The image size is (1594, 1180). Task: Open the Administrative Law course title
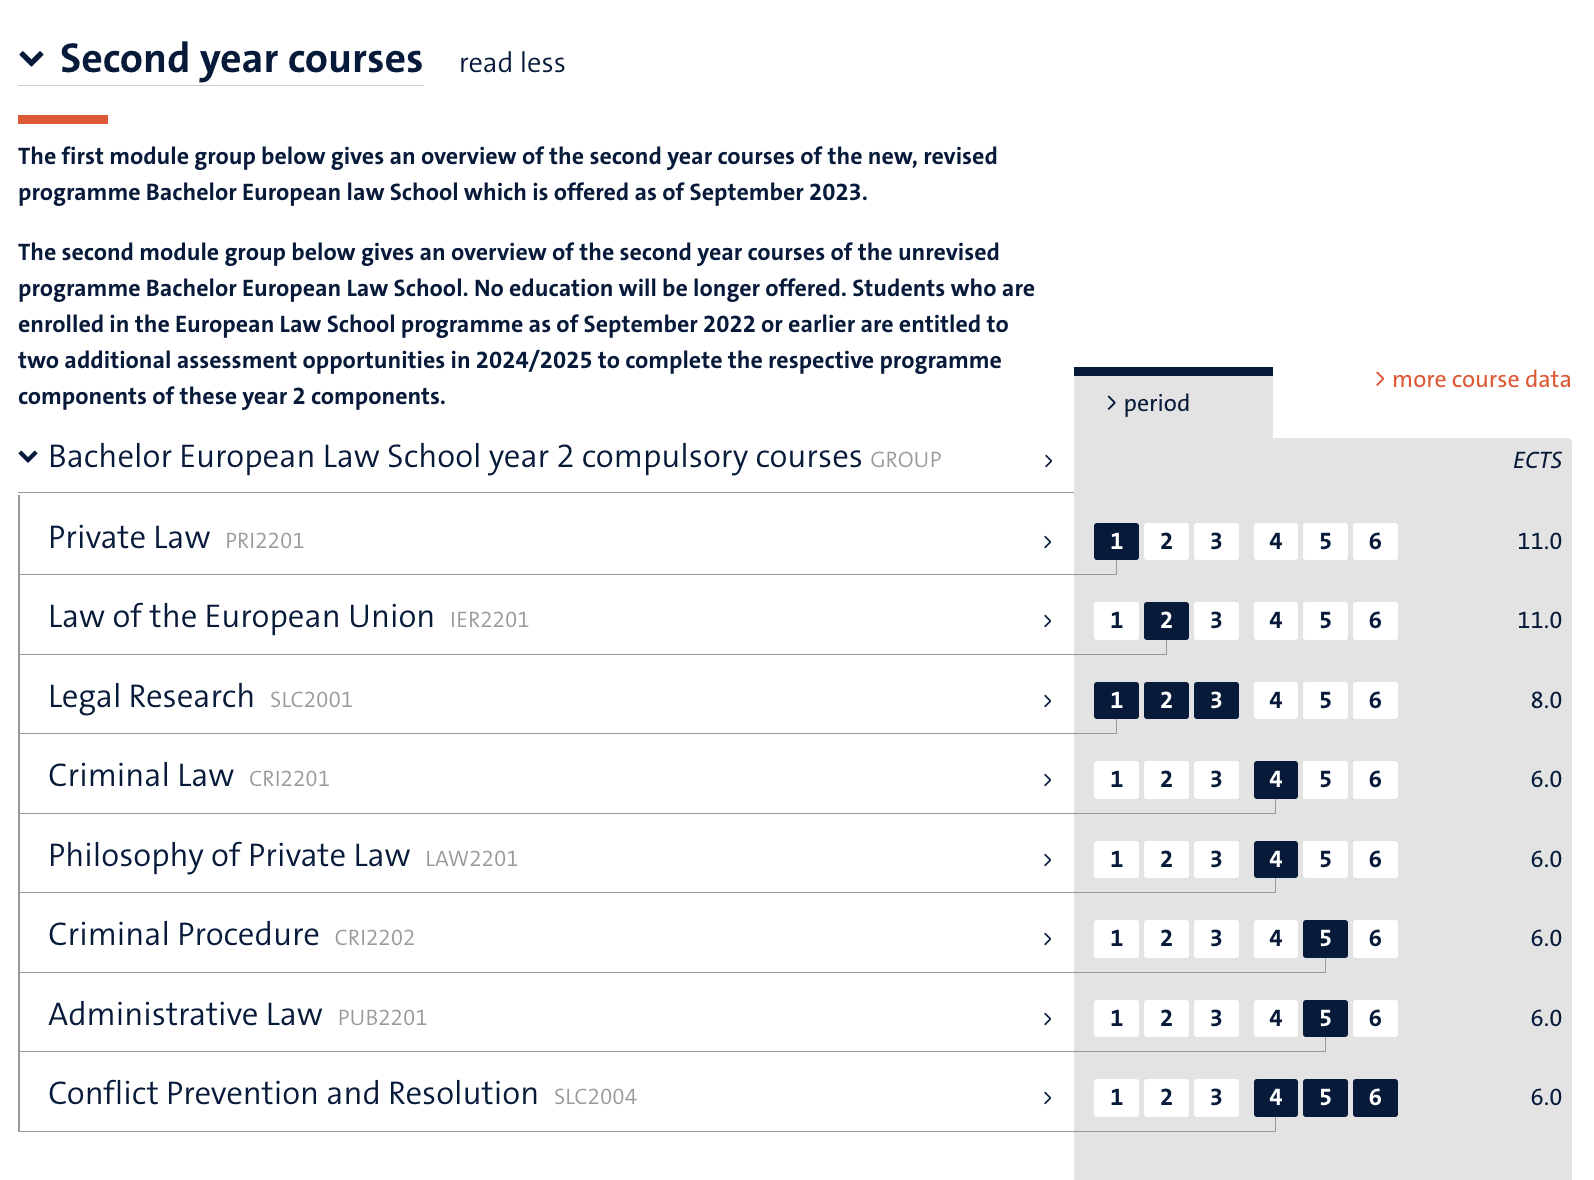coord(186,1014)
